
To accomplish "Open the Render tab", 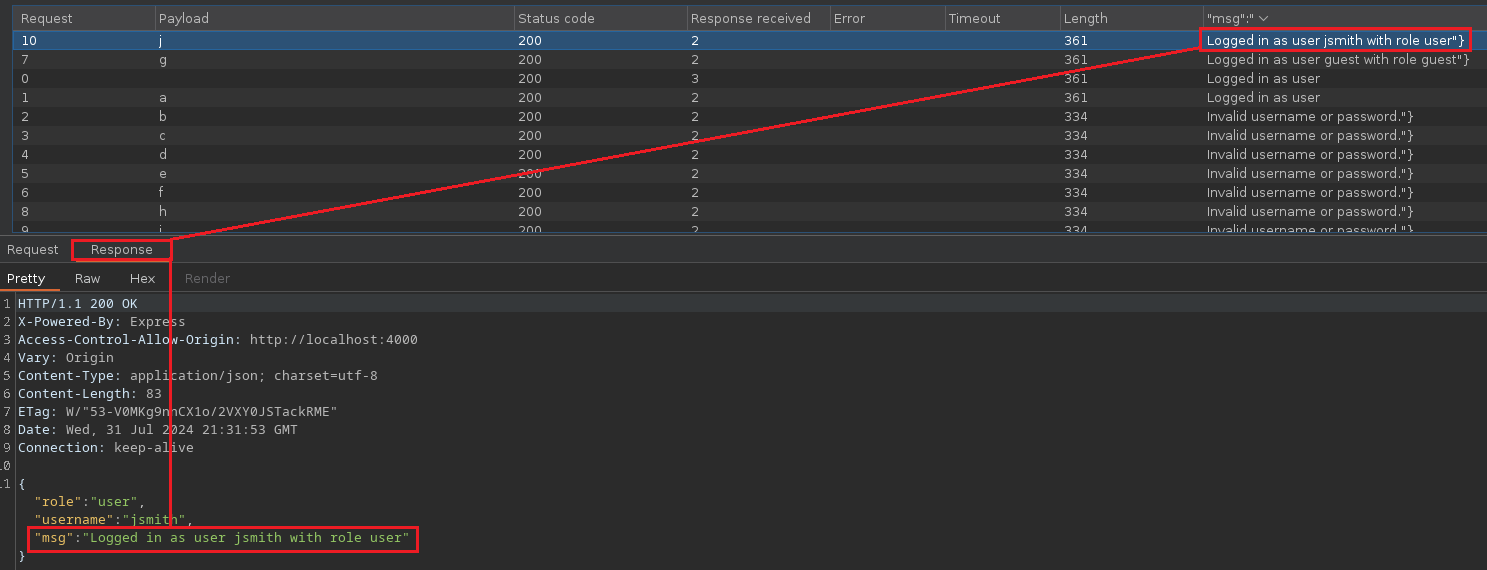I will (x=207, y=279).
